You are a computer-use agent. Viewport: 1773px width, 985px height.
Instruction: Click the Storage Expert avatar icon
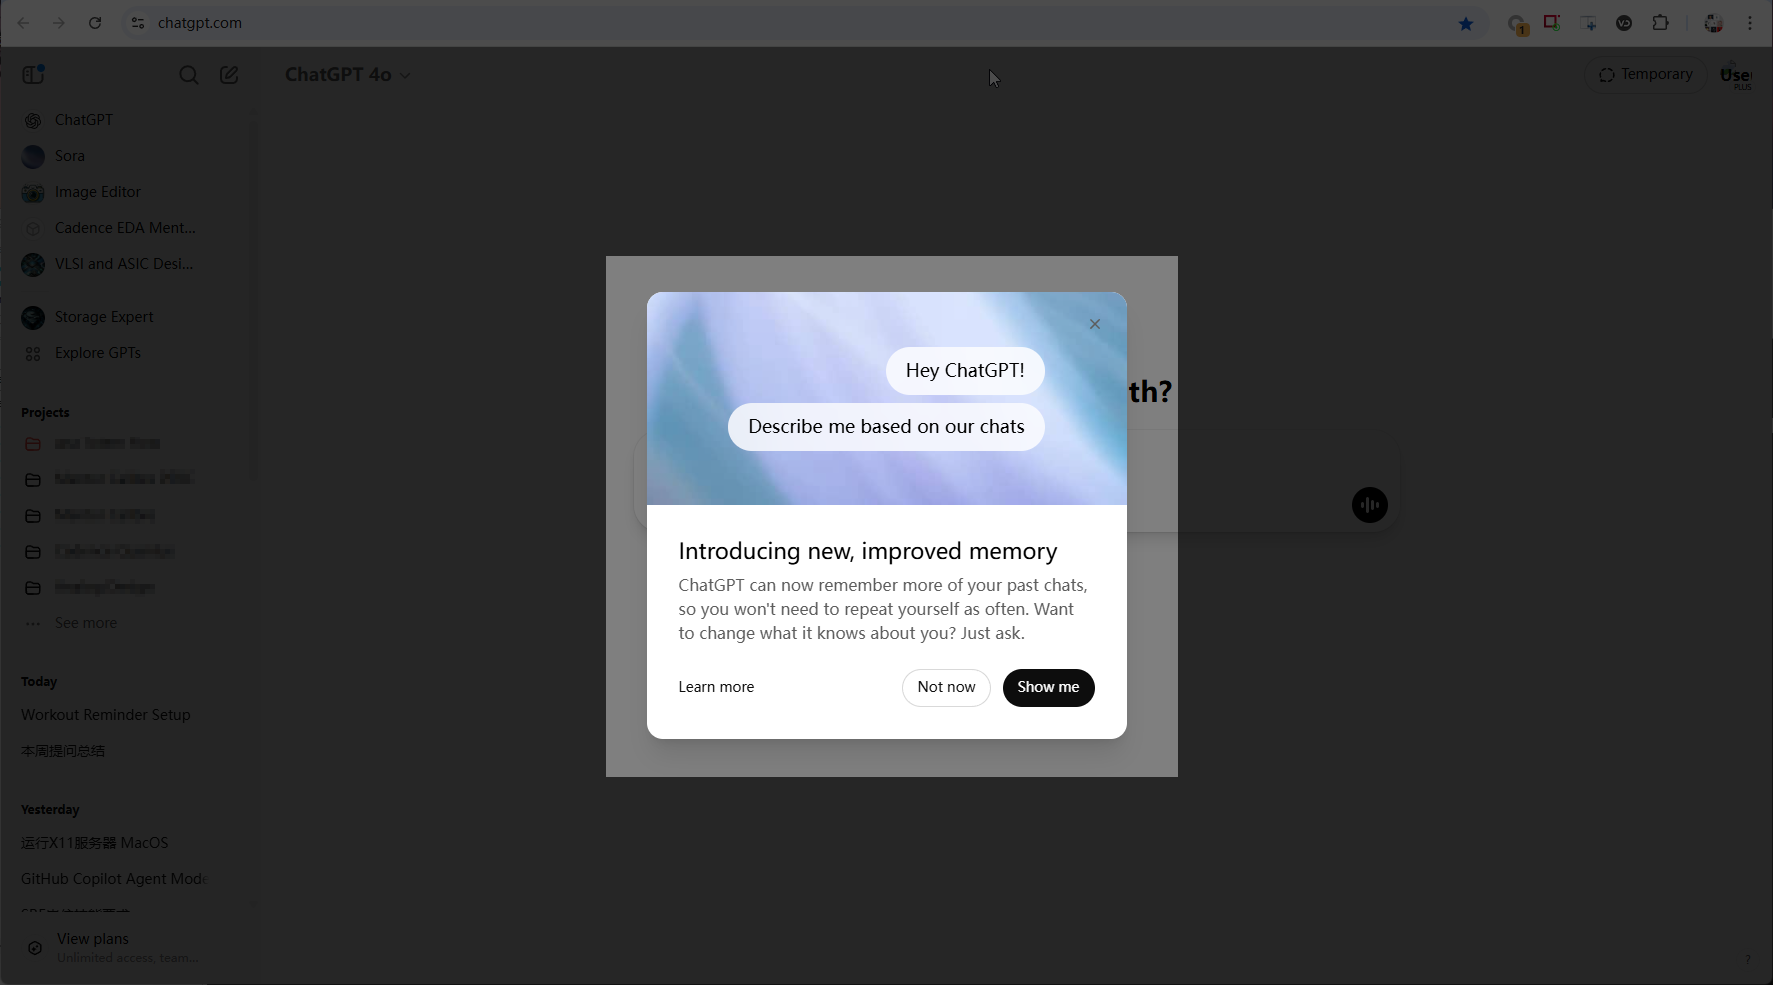[33, 318]
